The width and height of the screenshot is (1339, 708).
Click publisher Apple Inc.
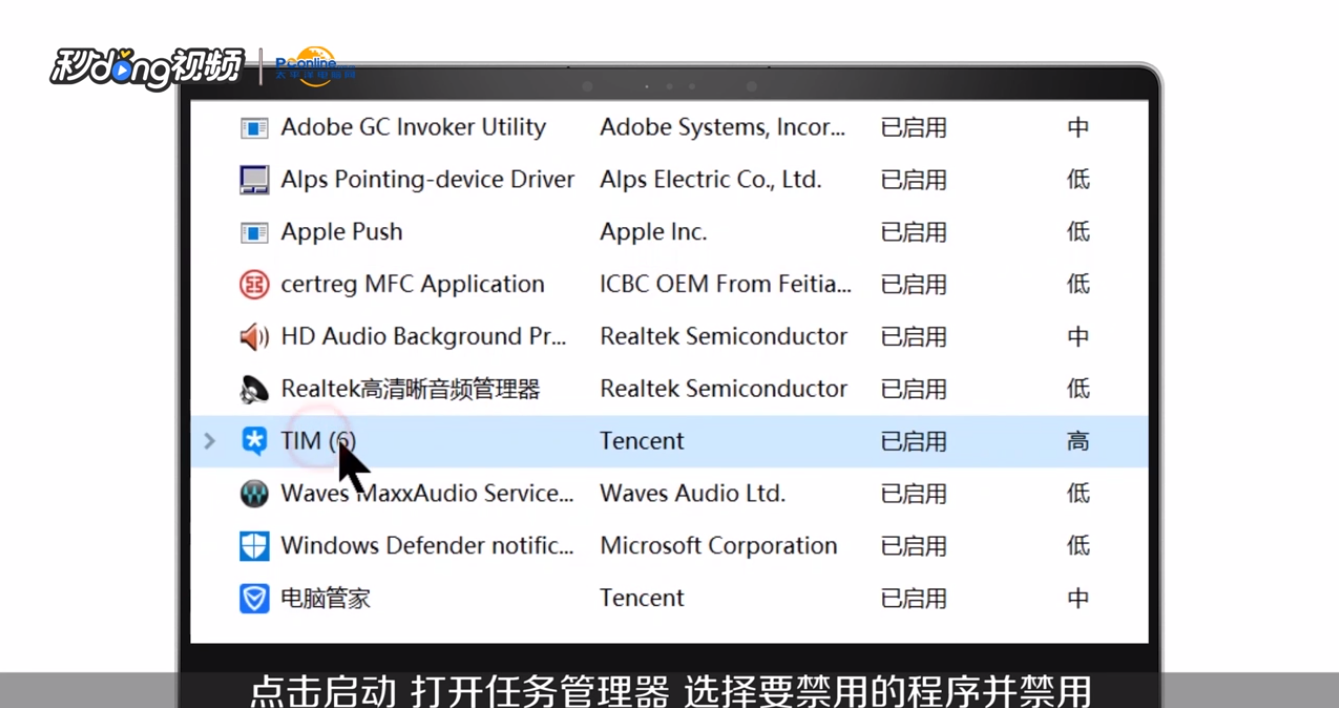point(654,232)
